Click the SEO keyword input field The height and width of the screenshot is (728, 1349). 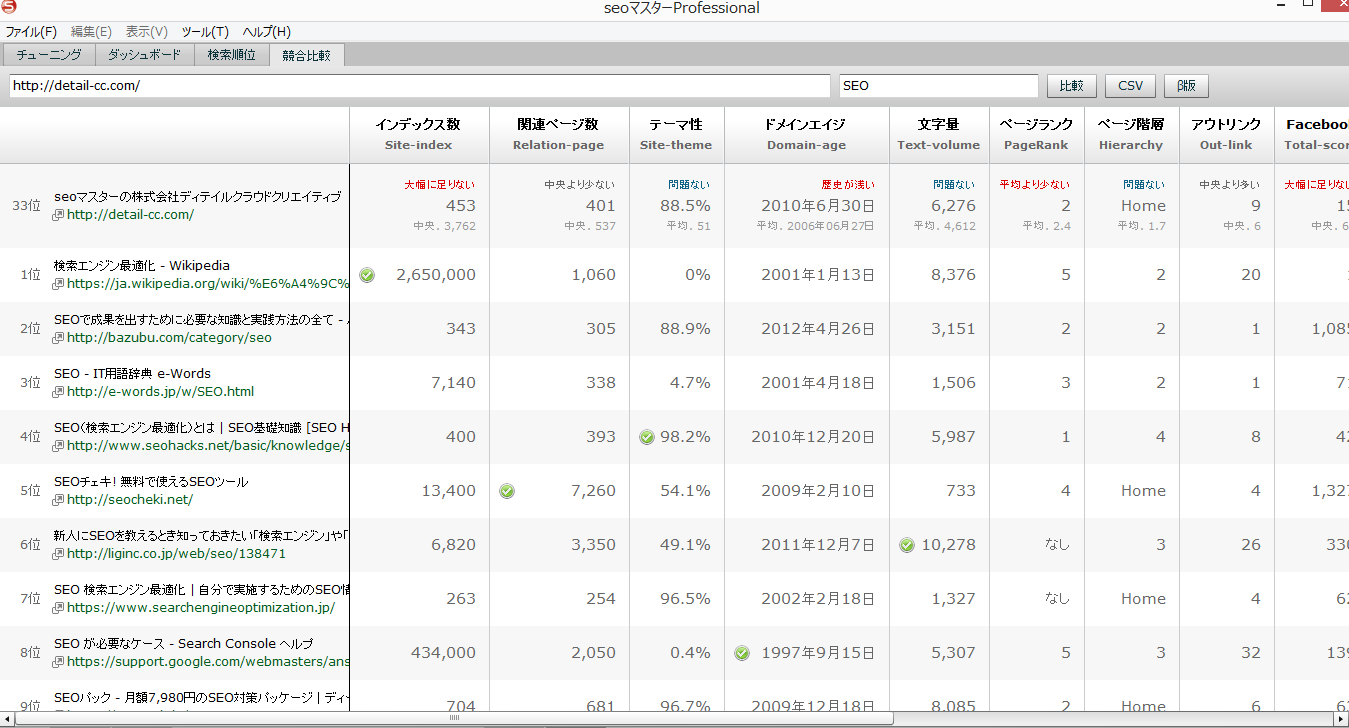click(x=938, y=86)
